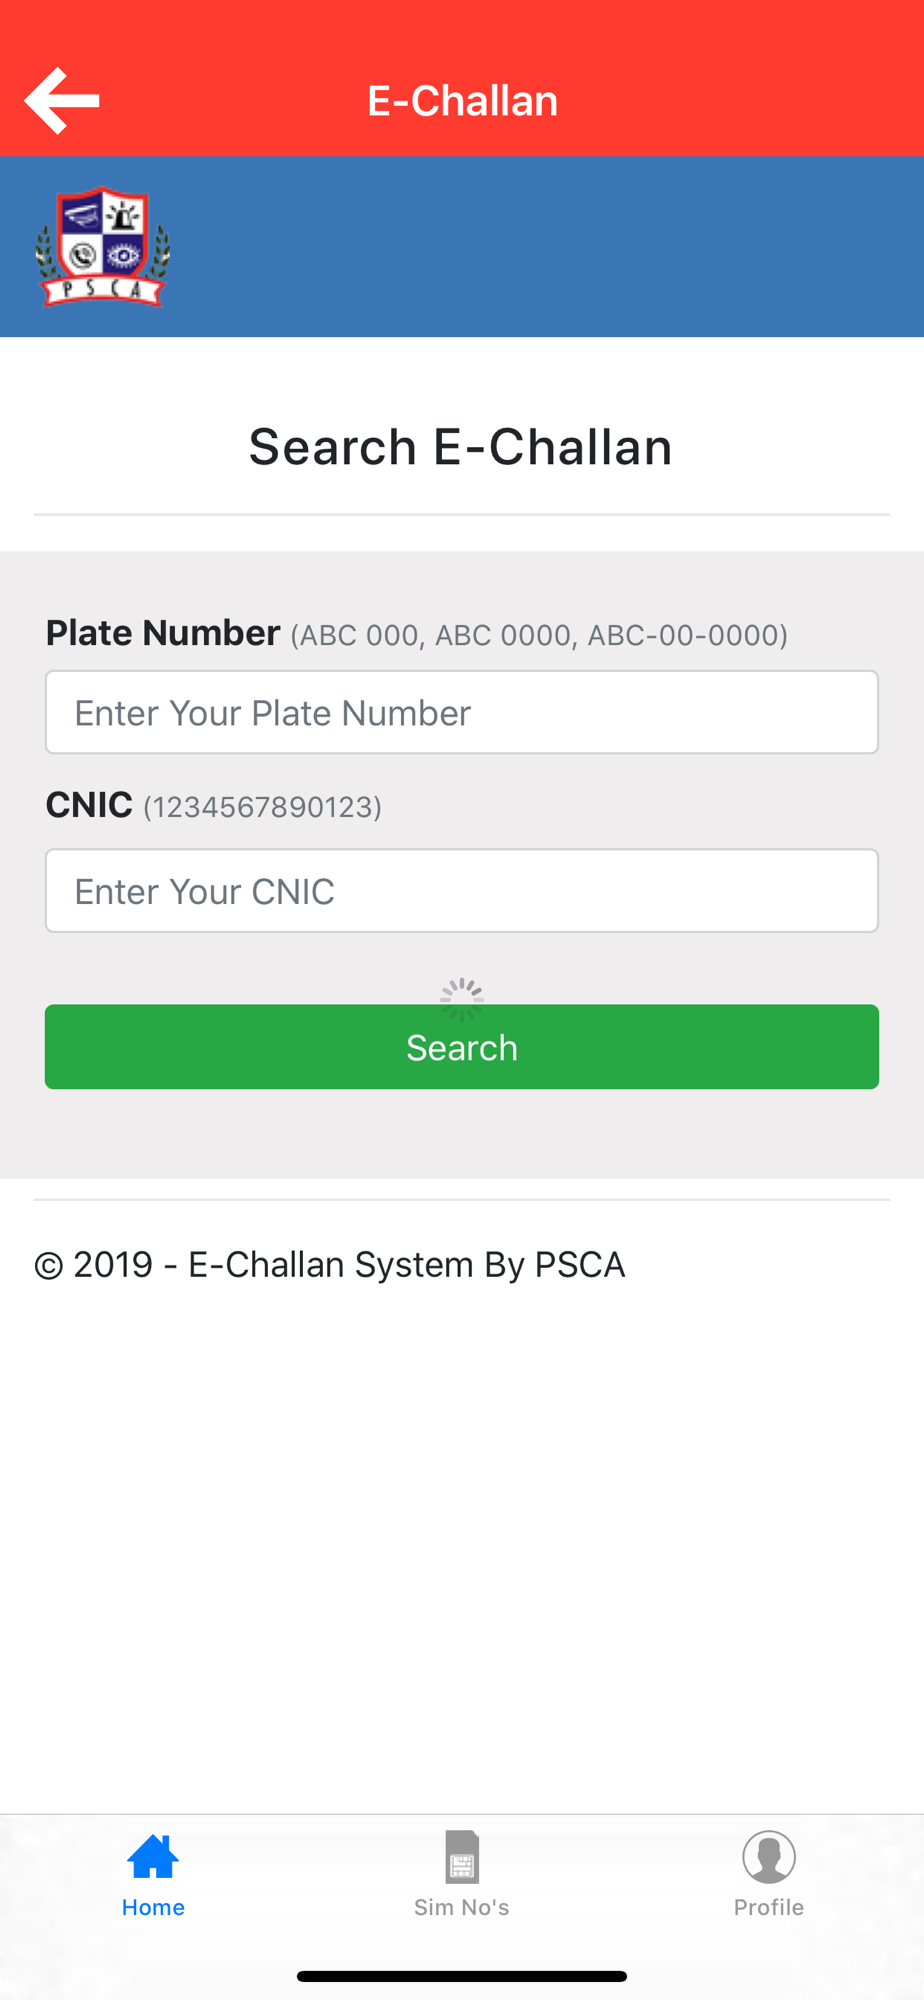Click the PSCA shield logo
Screen dimensions: 924x2000
tap(102, 247)
